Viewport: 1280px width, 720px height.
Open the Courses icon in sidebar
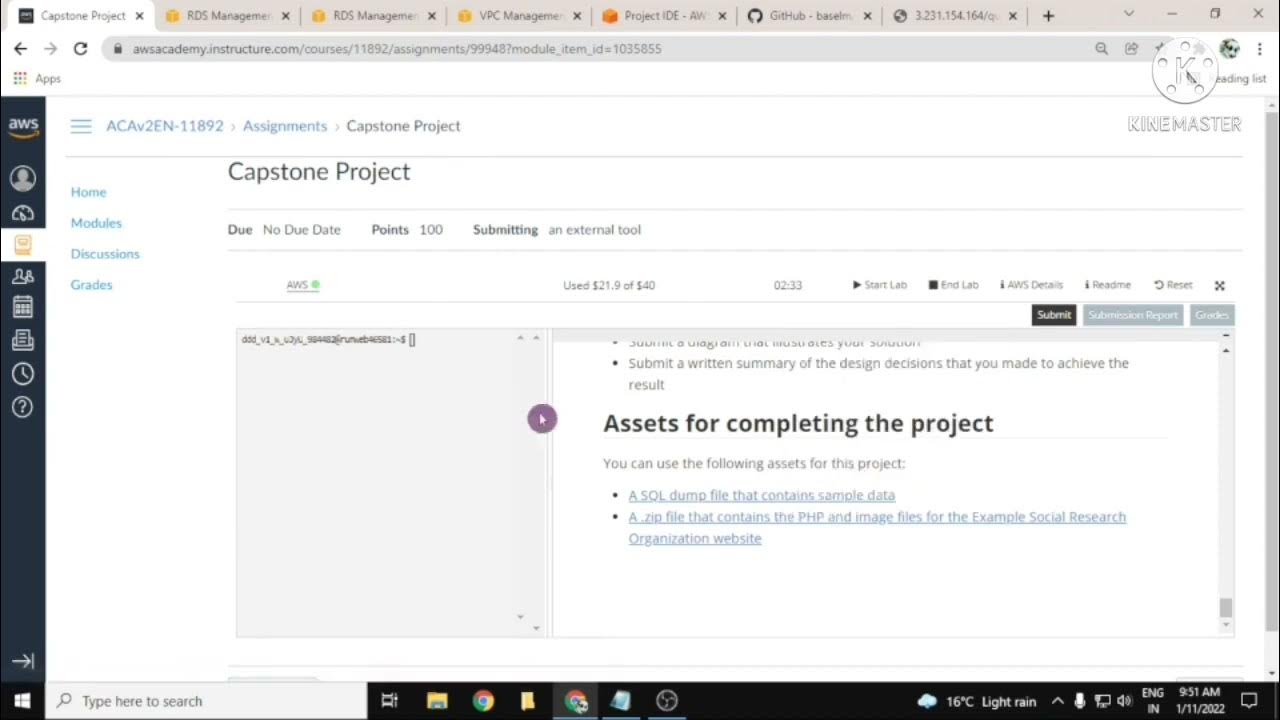(x=23, y=244)
